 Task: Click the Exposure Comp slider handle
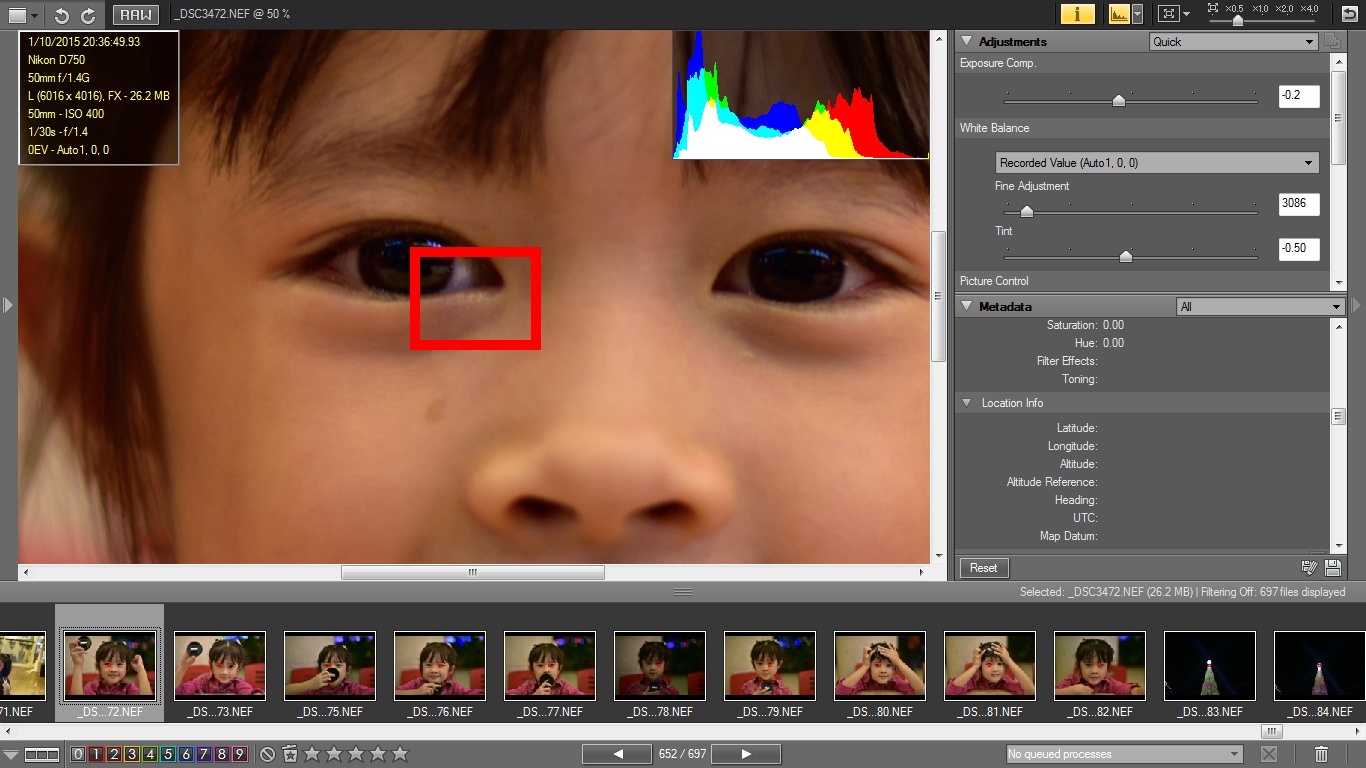1119,100
